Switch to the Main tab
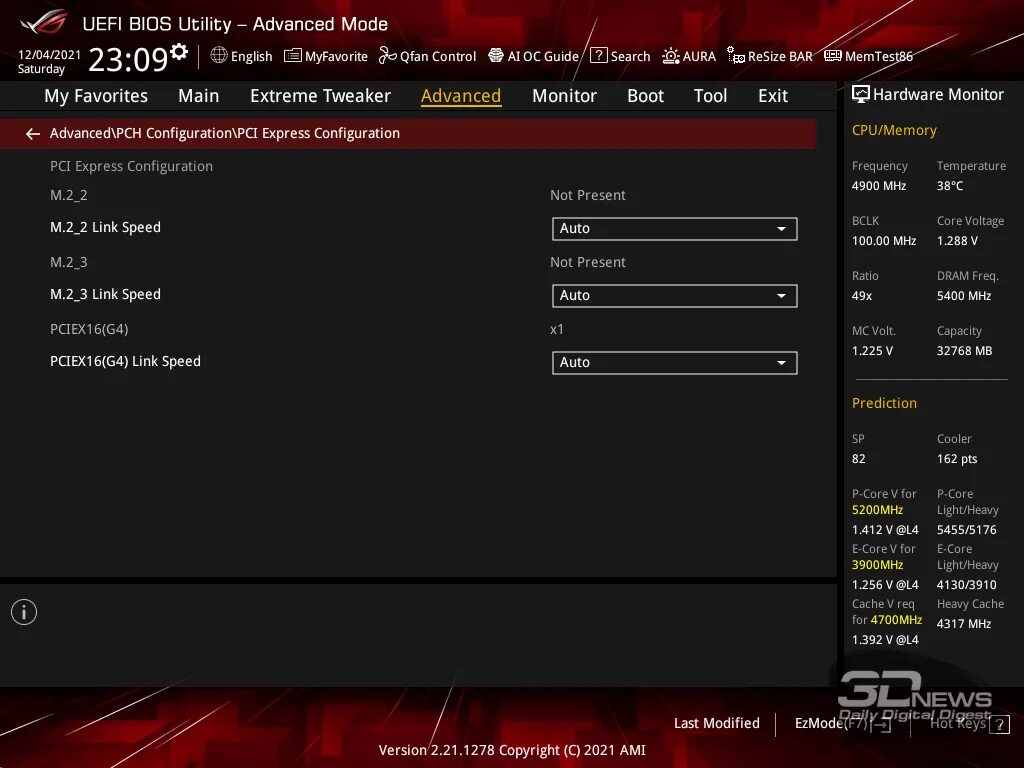 (199, 96)
